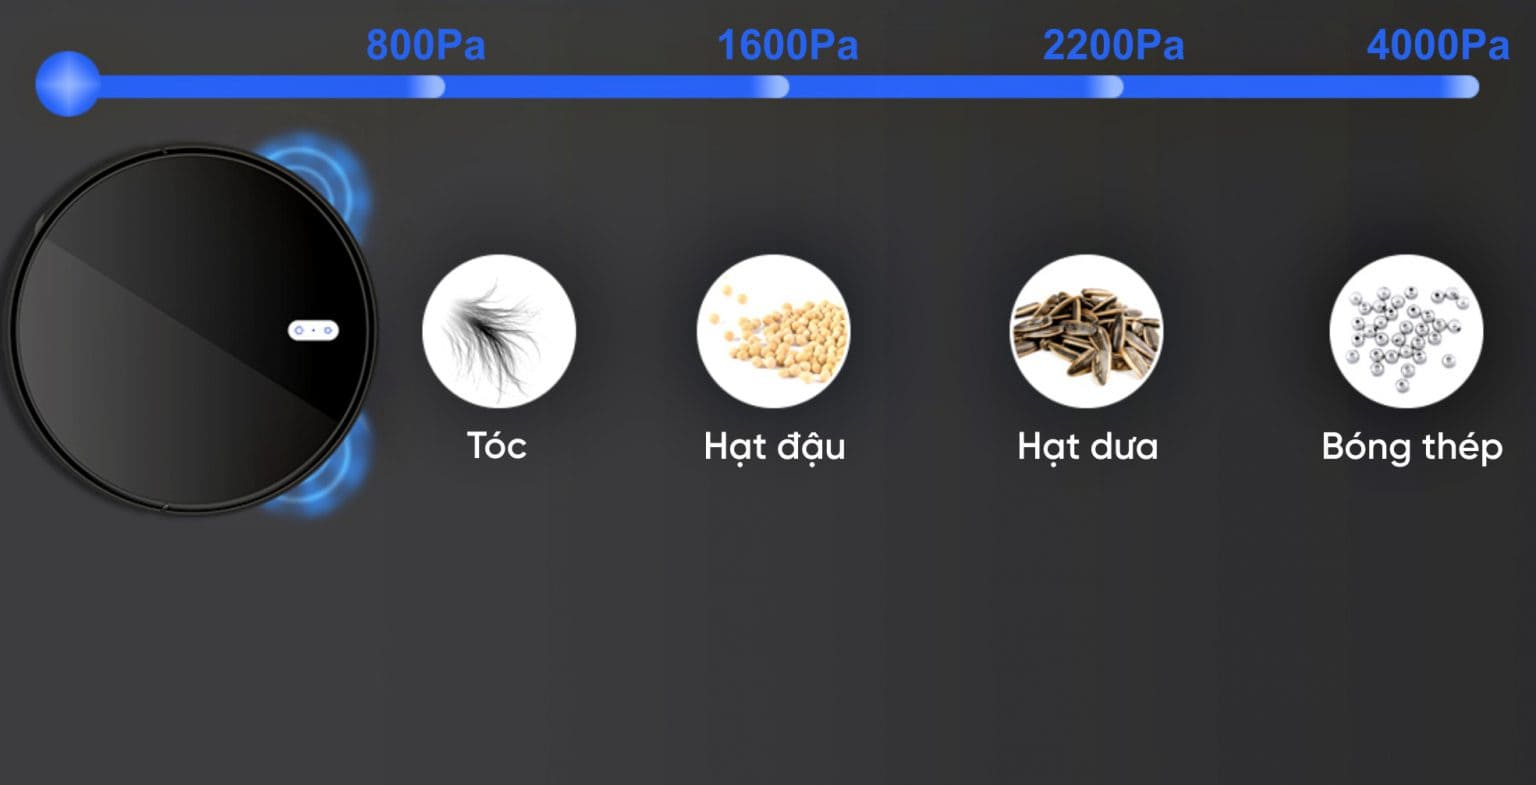Click the soybeans circle icon
The height and width of the screenshot is (785, 1536).
coord(773,331)
